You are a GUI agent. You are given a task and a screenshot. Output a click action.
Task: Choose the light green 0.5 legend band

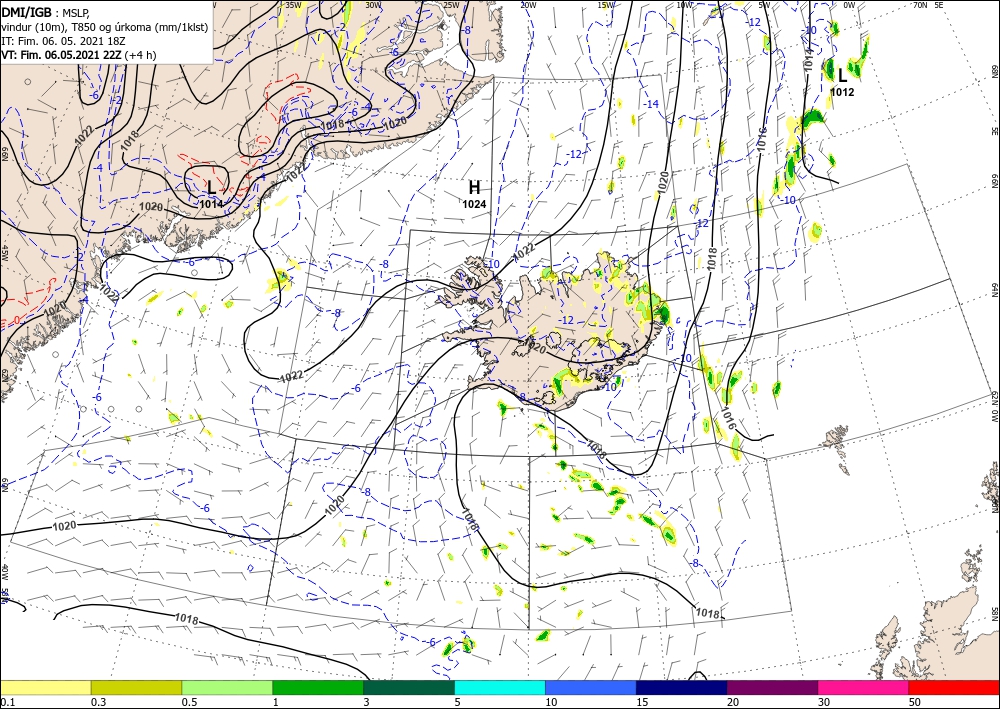pyautogui.click(x=227, y=688)
